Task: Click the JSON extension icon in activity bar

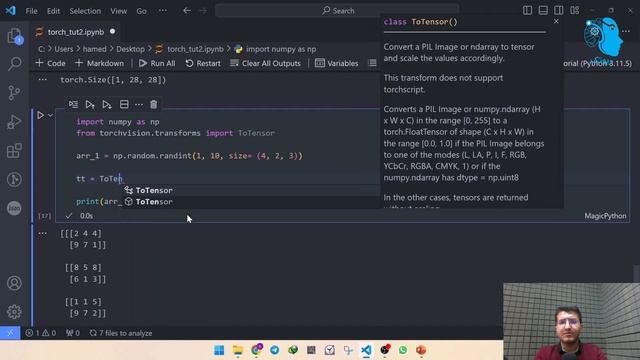Action: (x=14, y=208)
